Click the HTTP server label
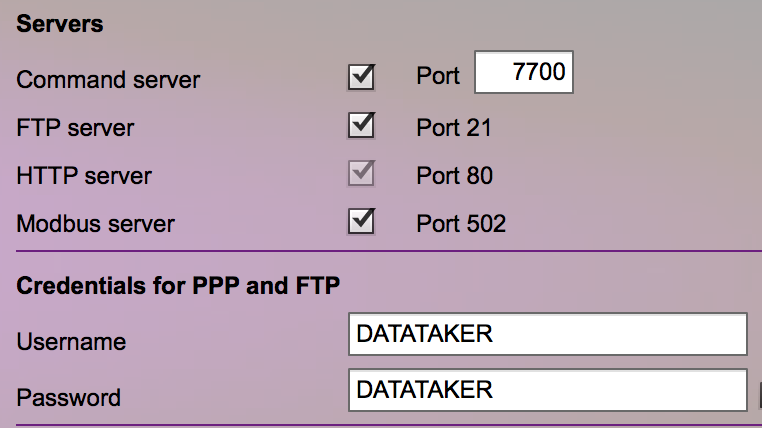Viewport: 762px width, 428px height. pos(84,175)
